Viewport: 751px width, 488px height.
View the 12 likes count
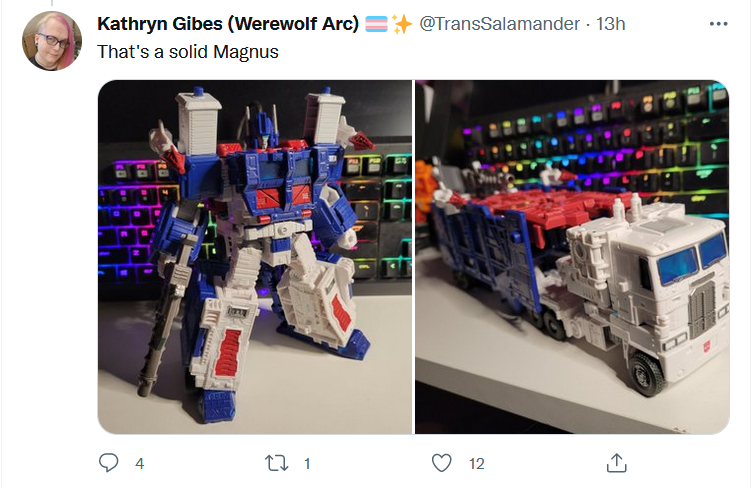[x=477, y=464]
